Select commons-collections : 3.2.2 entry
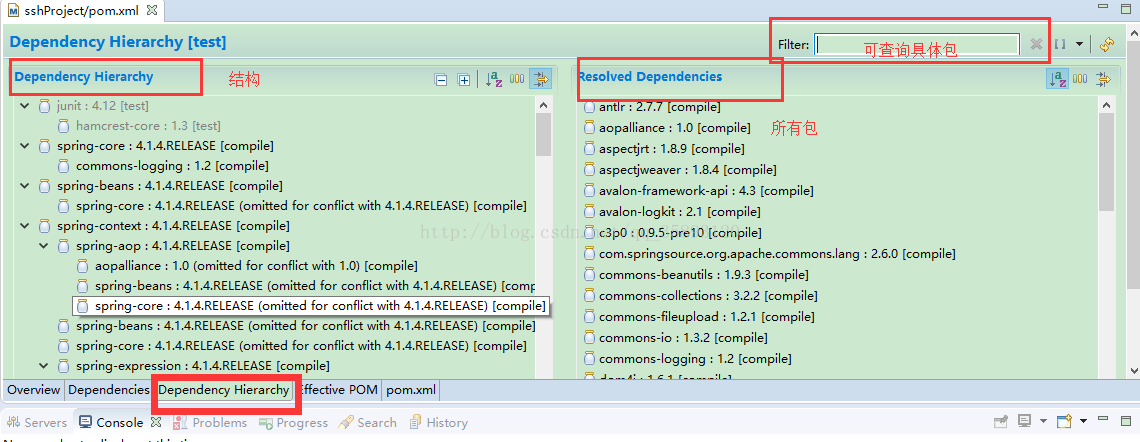 click(708, 297)
